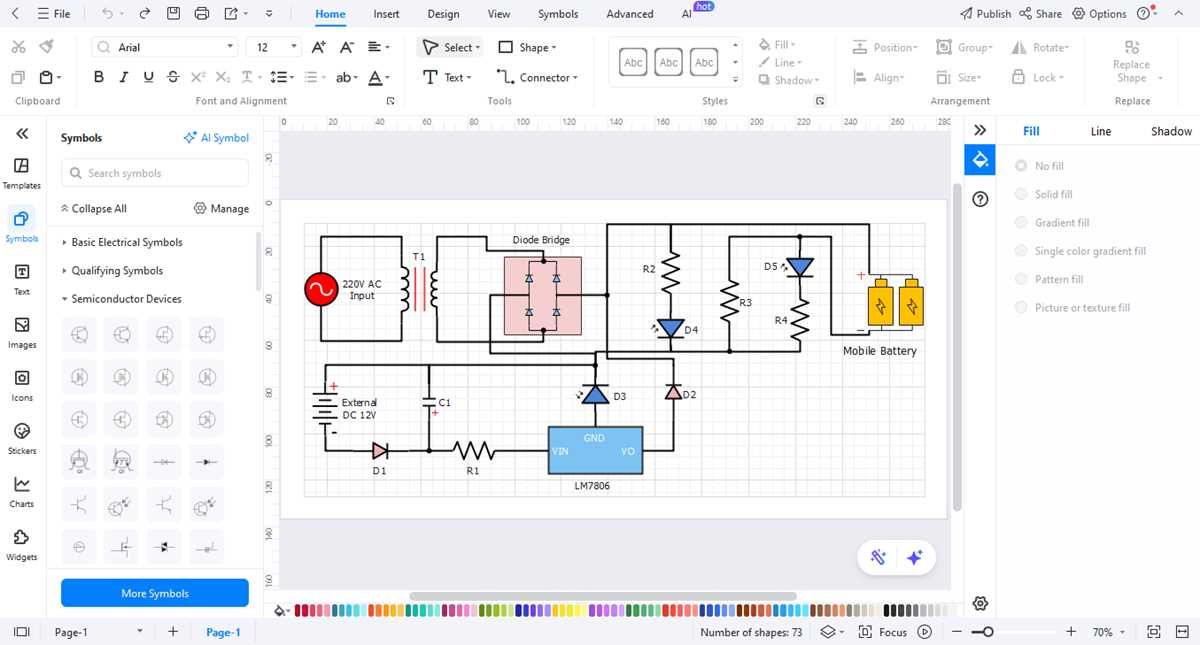Click the help question mark in right panel

(x=980, y=199)
